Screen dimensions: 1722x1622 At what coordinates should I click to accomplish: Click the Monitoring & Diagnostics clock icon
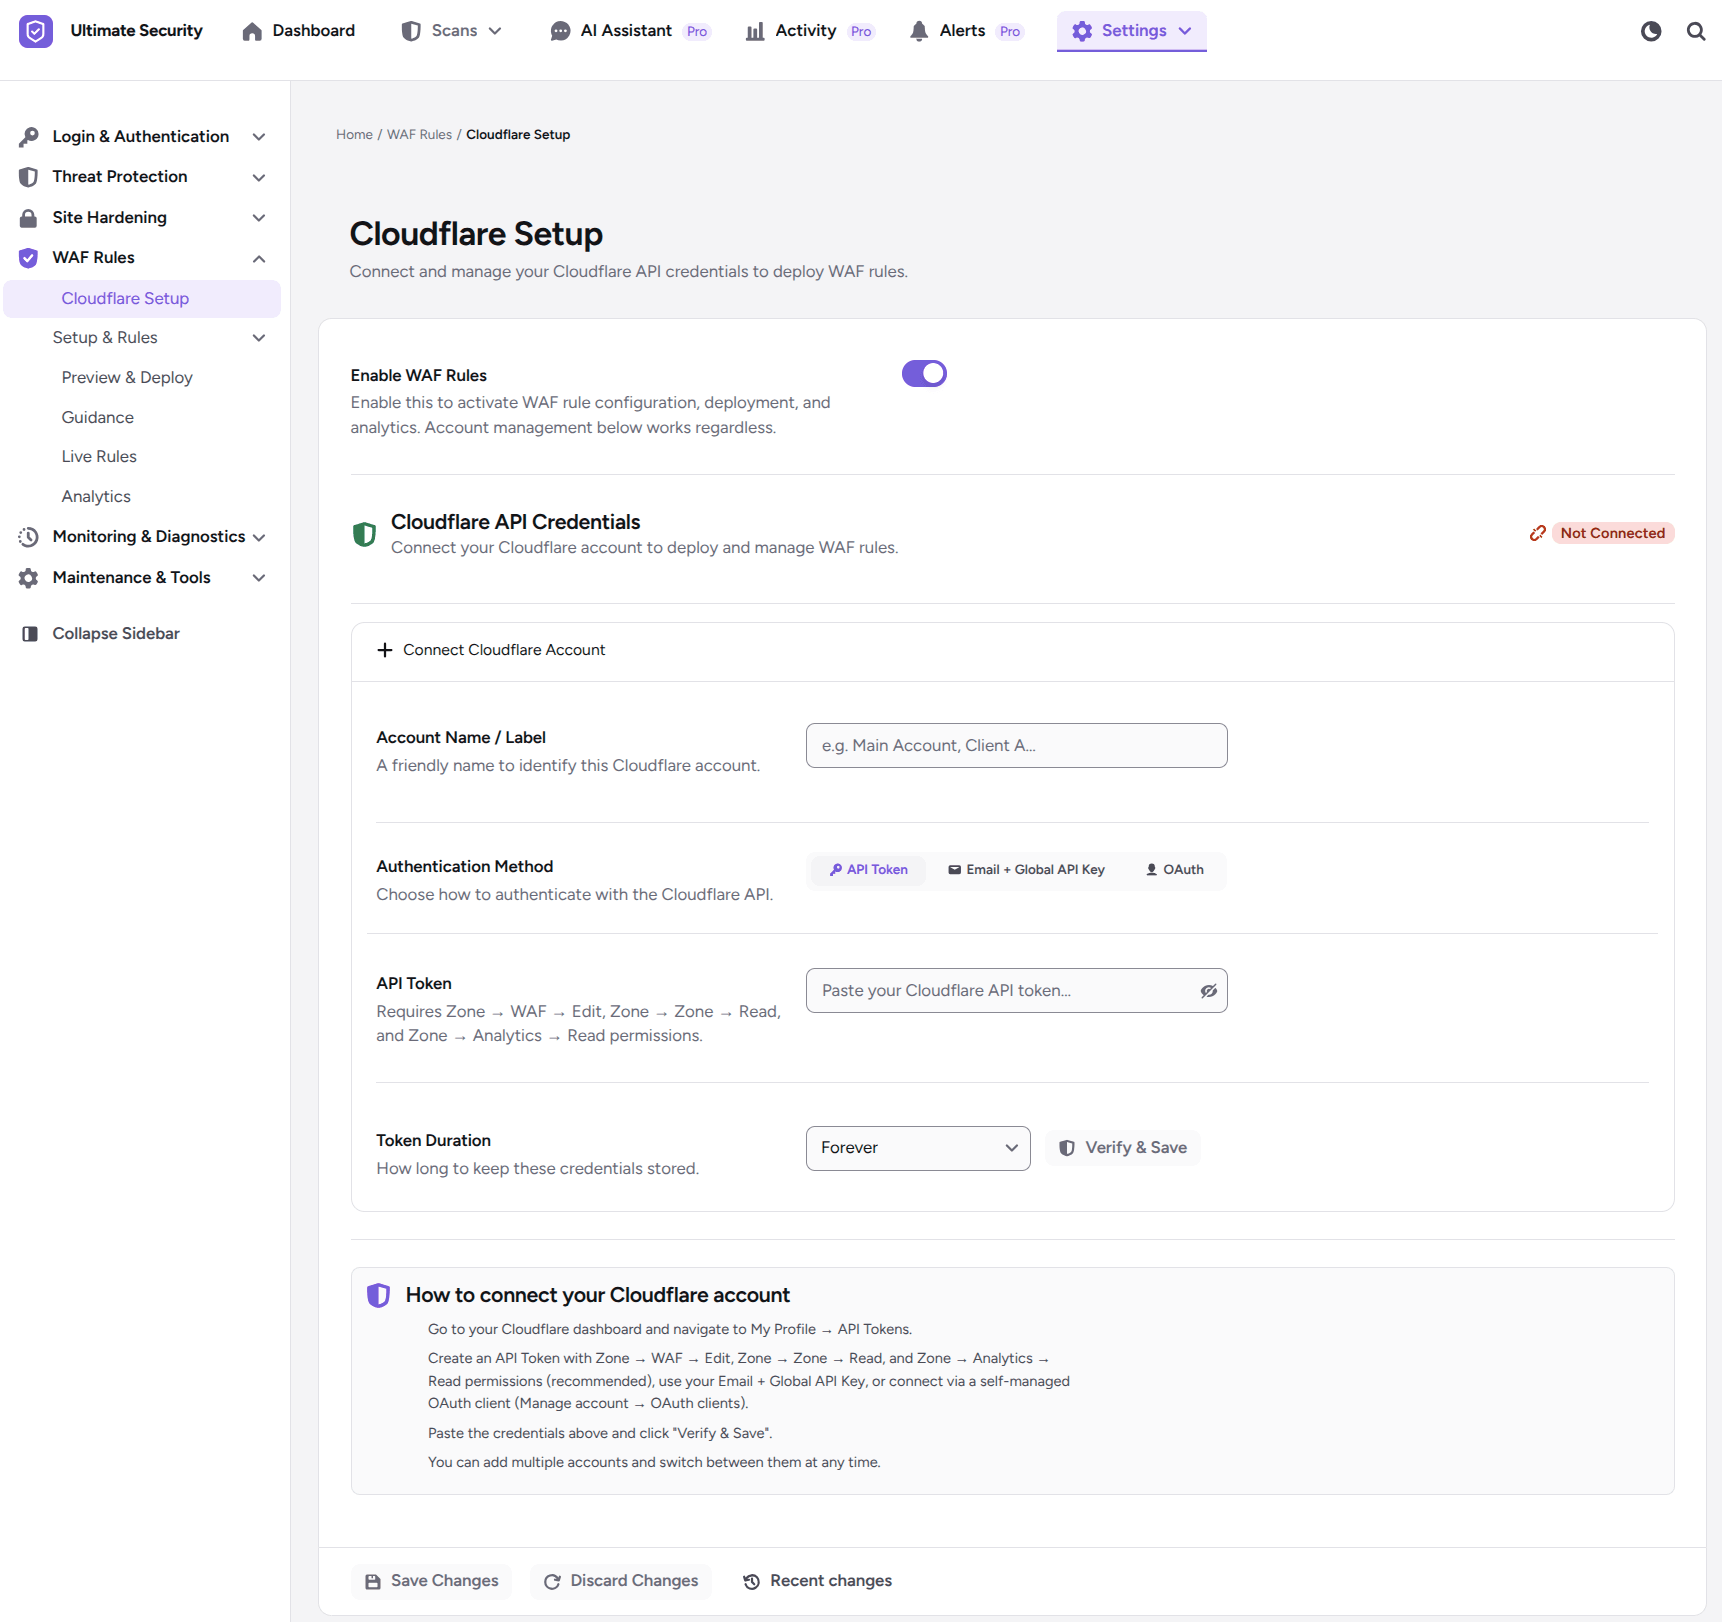[x=29, y=537]
